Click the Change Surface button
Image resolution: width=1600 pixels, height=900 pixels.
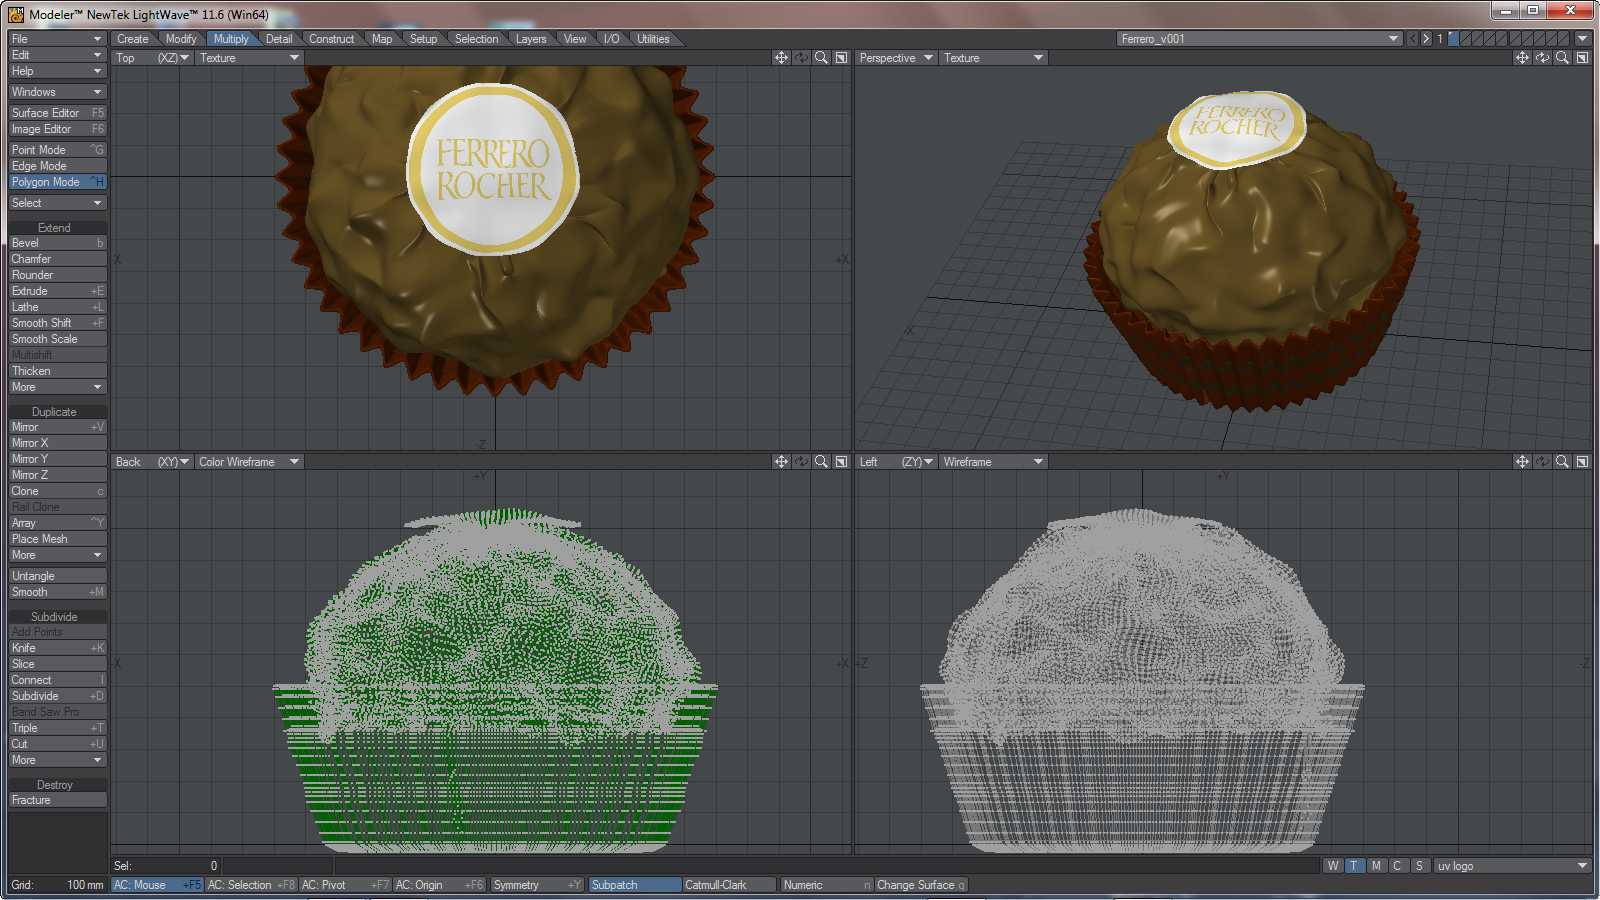coord(921,885)
